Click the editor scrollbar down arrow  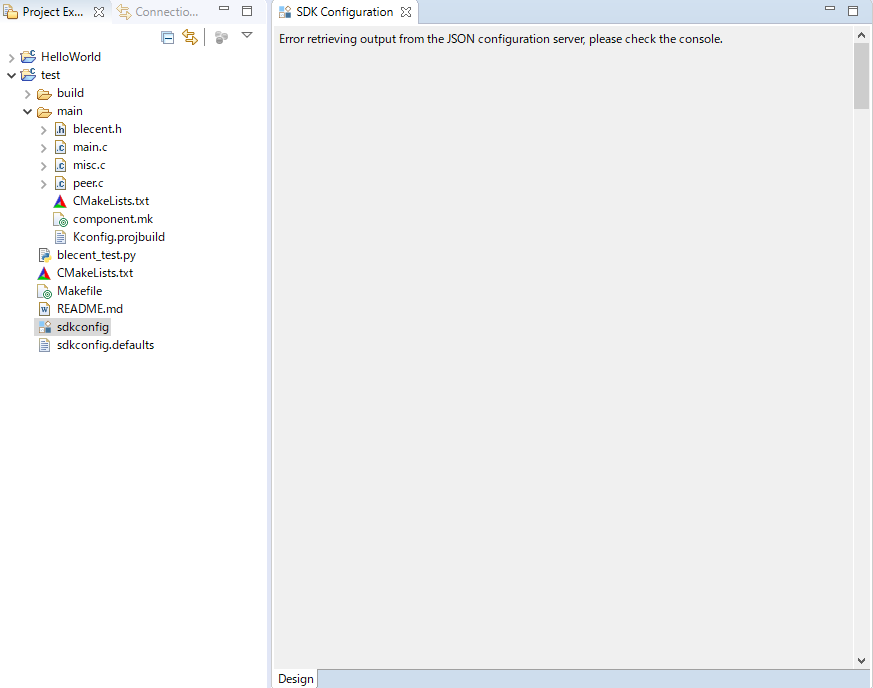tap(861, 661)
